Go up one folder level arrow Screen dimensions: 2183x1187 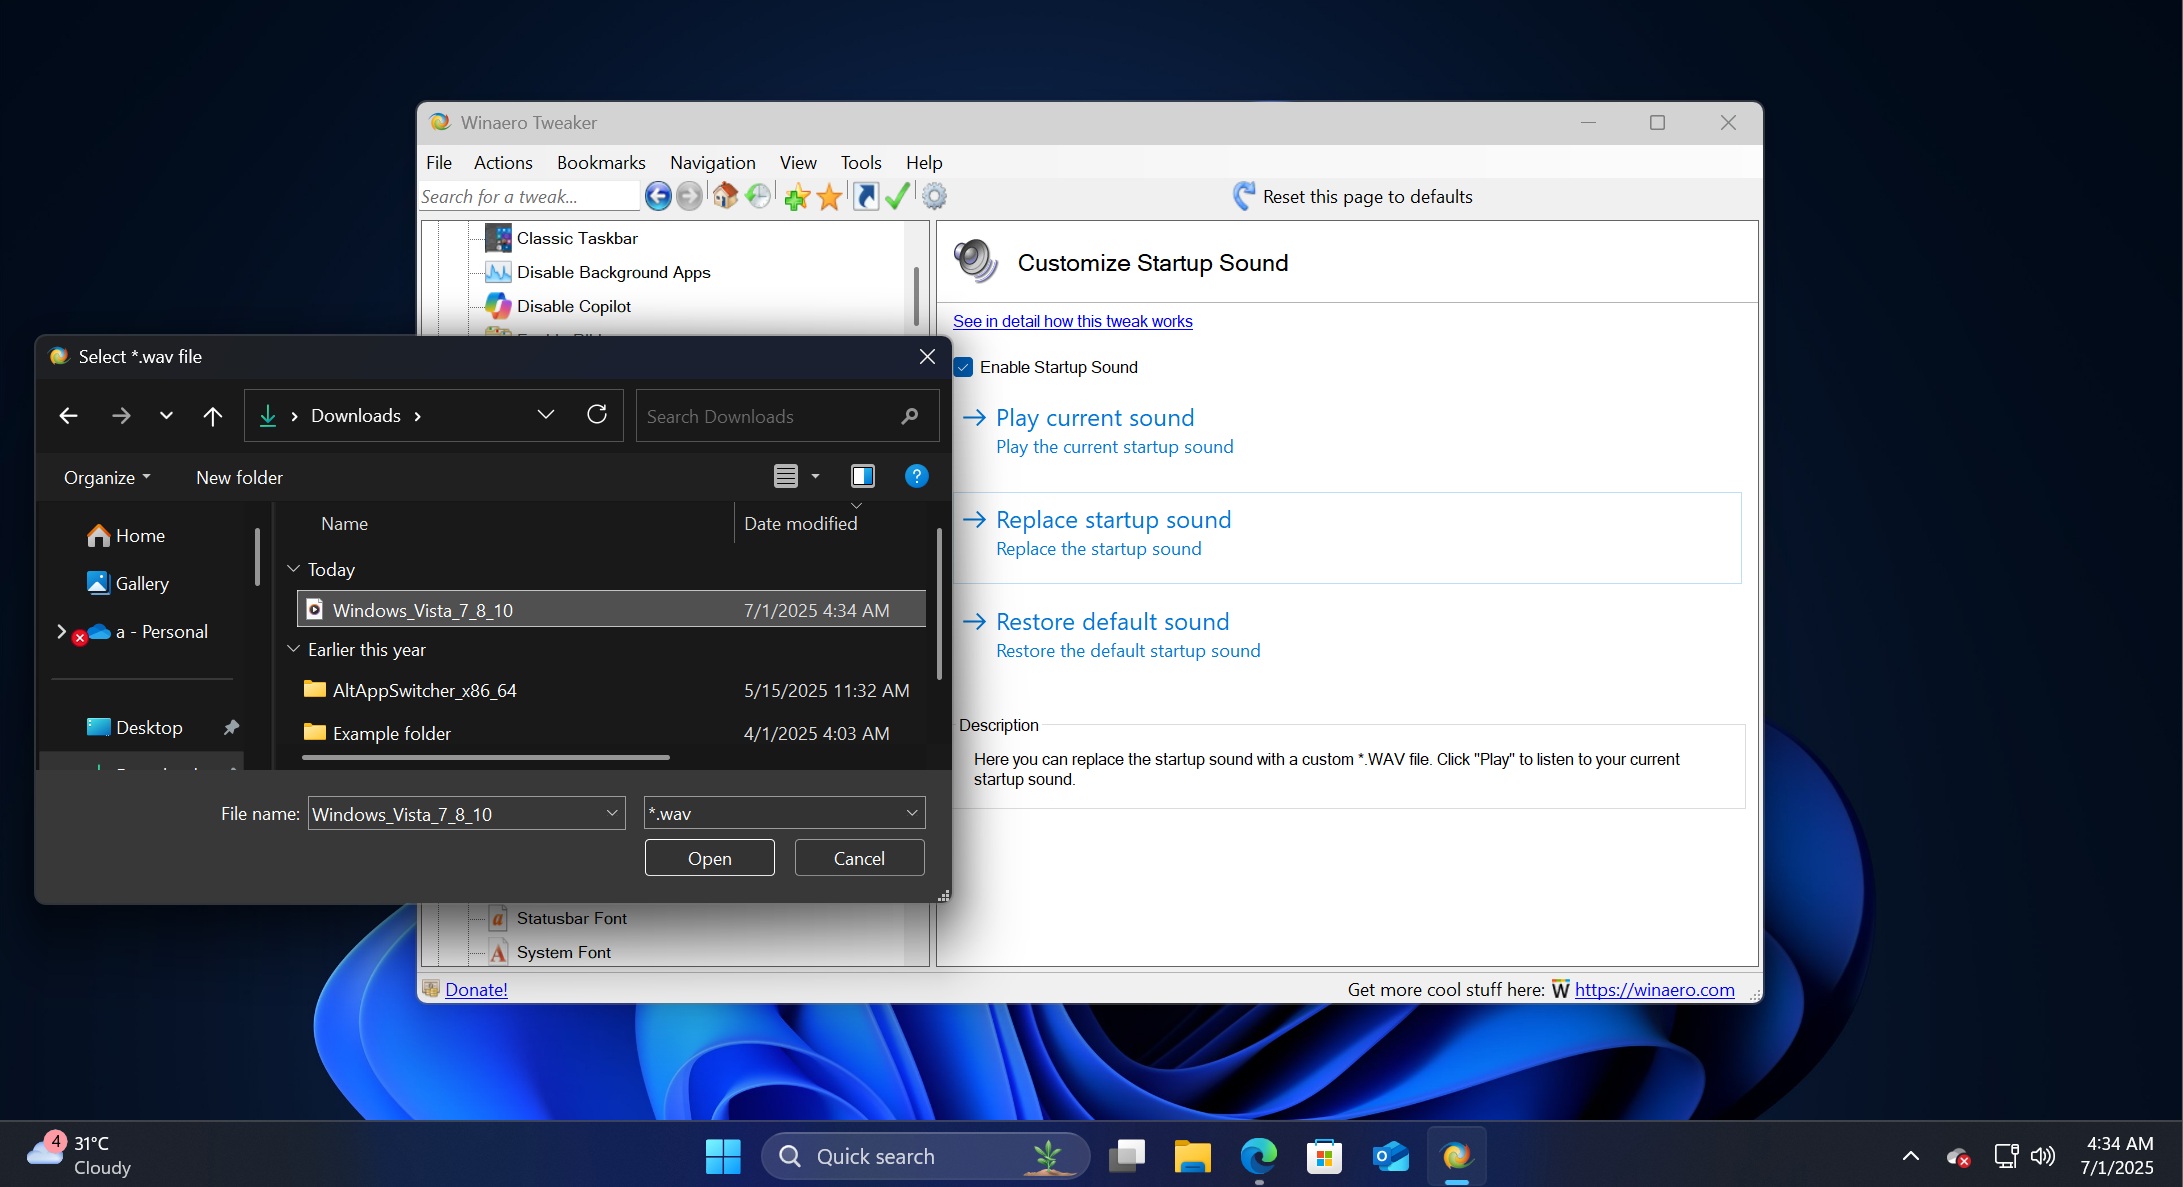coord(212,416)
